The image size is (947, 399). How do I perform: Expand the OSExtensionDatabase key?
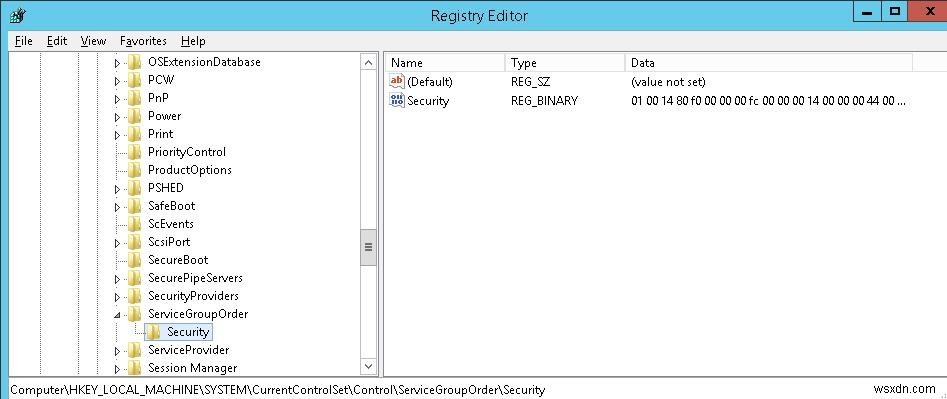(117, 63)
